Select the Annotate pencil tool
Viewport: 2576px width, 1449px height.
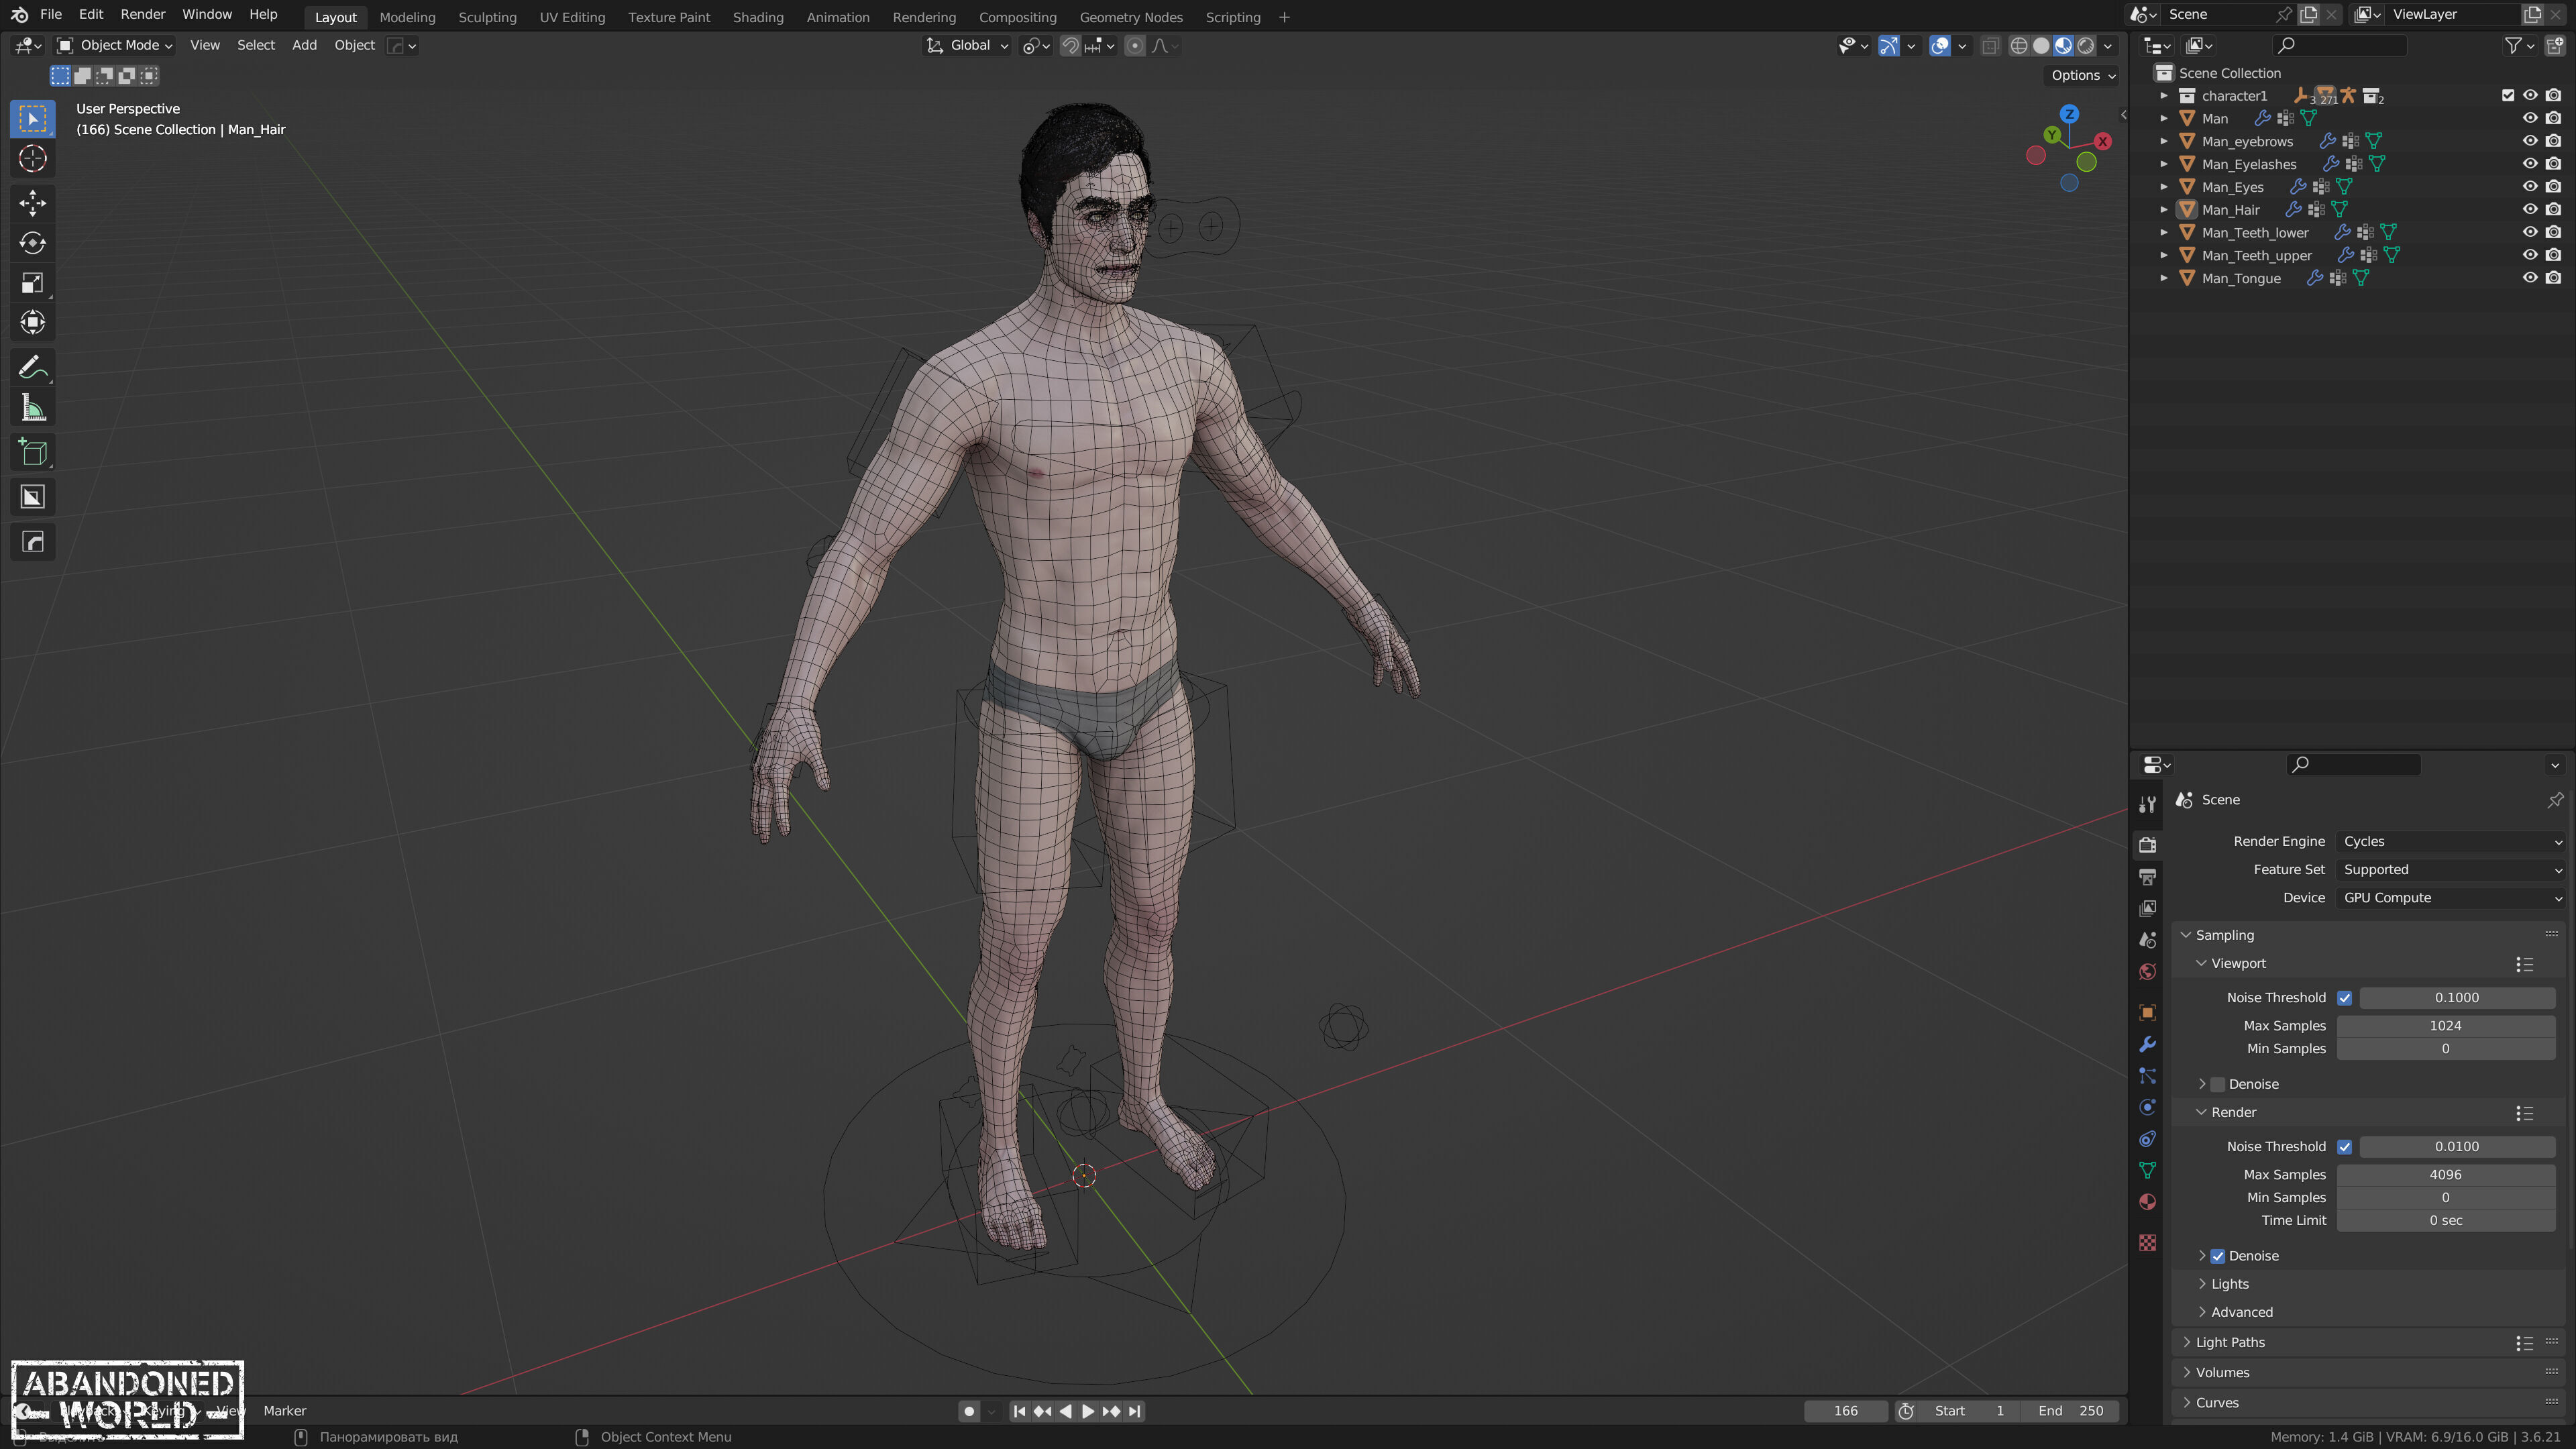pos(32,368)
